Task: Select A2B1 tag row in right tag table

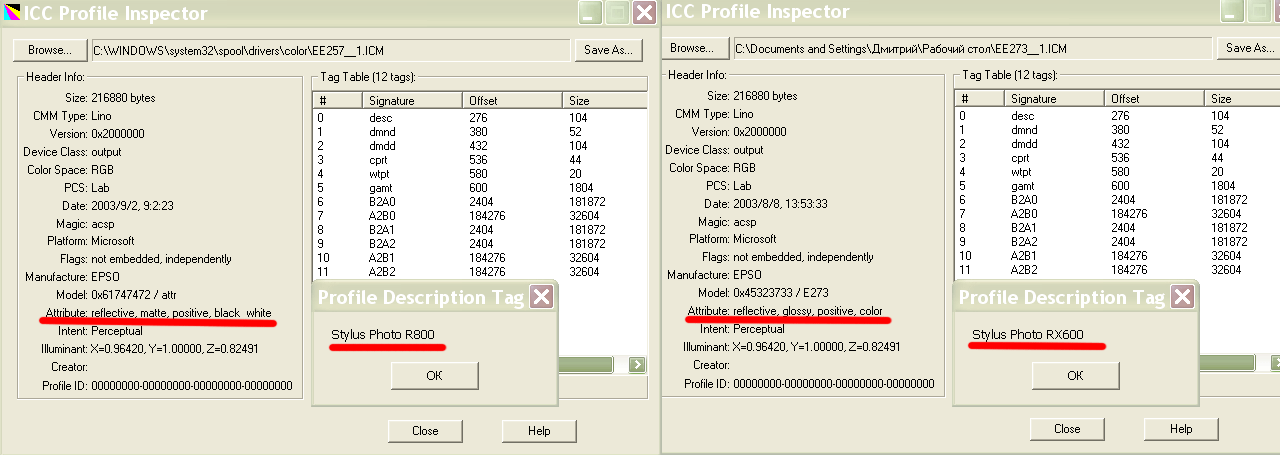Action: click(1118, 255)
